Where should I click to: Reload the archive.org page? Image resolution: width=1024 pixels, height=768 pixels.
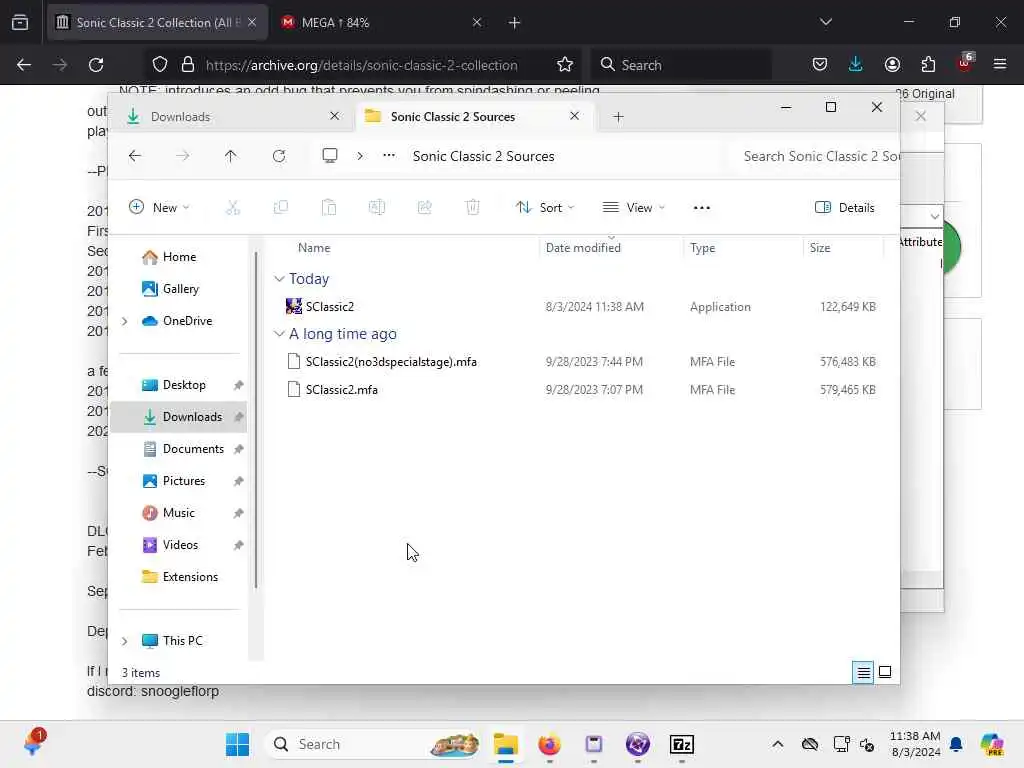pyautogui.click(x=96, y=65)
